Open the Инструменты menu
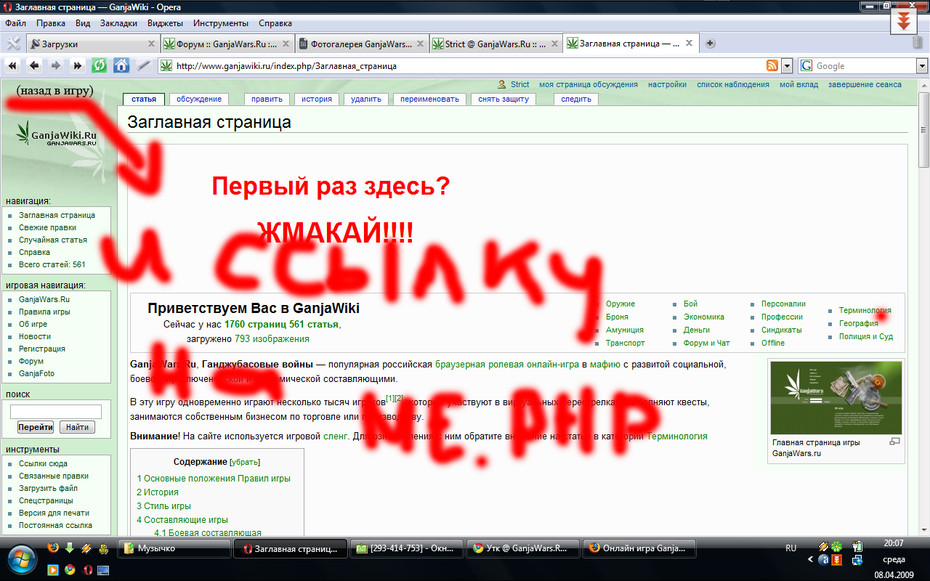Screen dimensions: 930x581 pyautogui.click(x=221, y=23)
